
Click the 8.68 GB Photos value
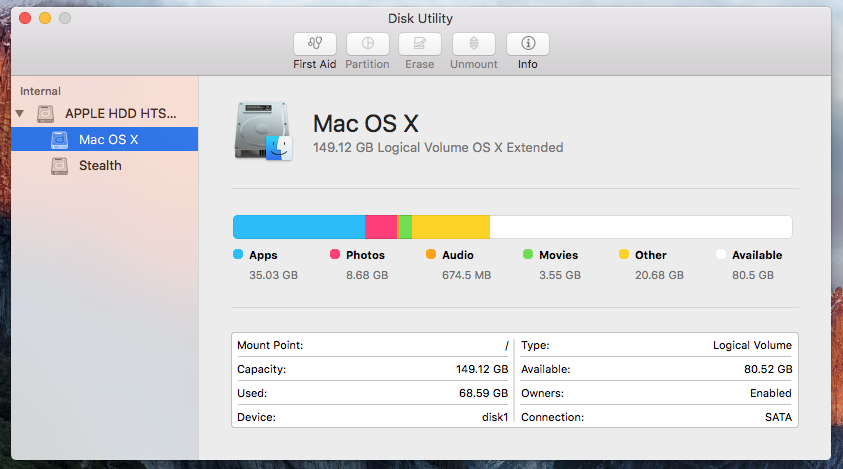coord(367,275)
